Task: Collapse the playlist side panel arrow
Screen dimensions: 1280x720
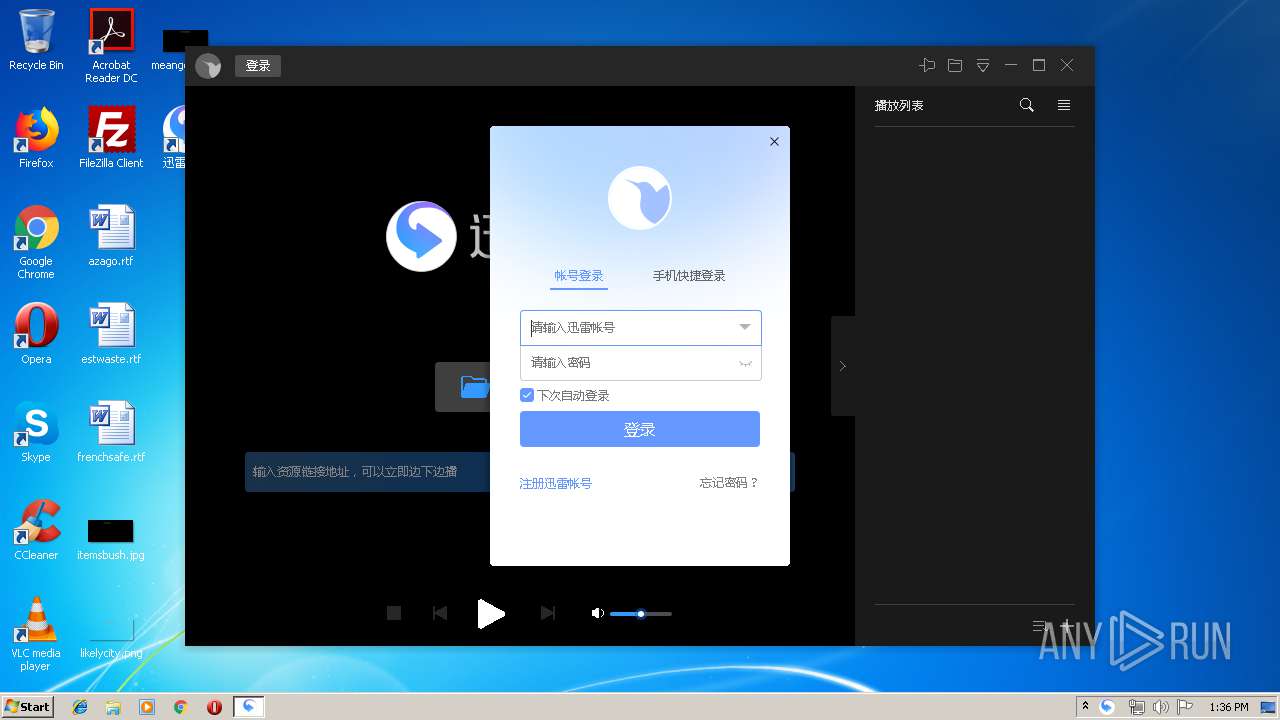Action: (x=843, y=366)
